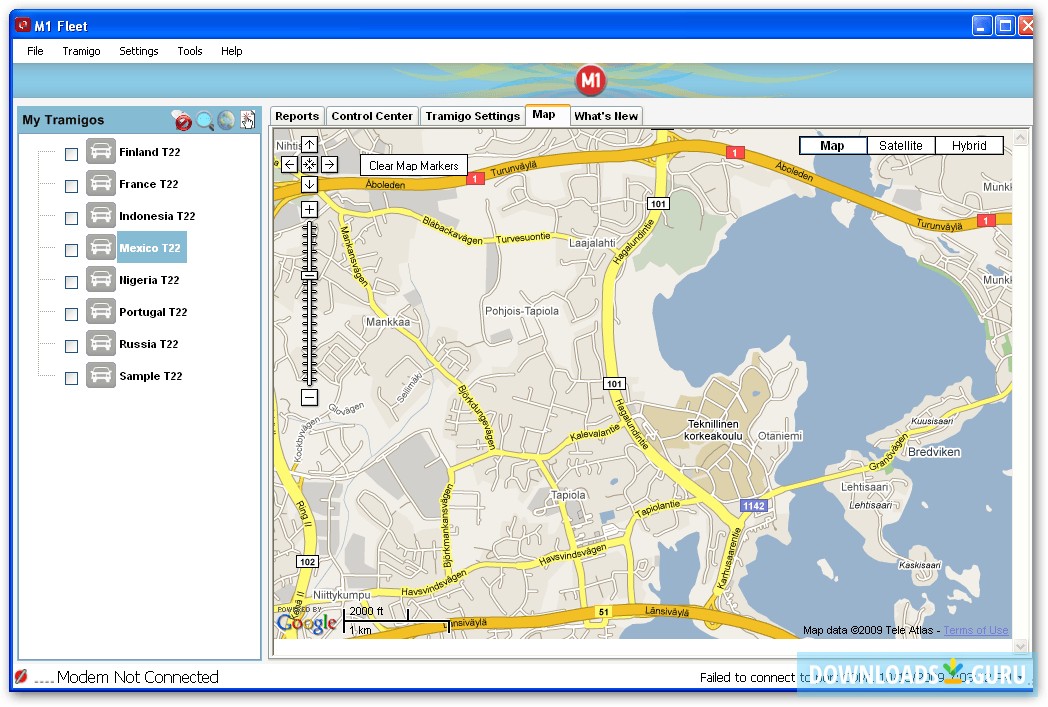Pan the map down with arrow button
The image size is (1048, 707).
309,184
